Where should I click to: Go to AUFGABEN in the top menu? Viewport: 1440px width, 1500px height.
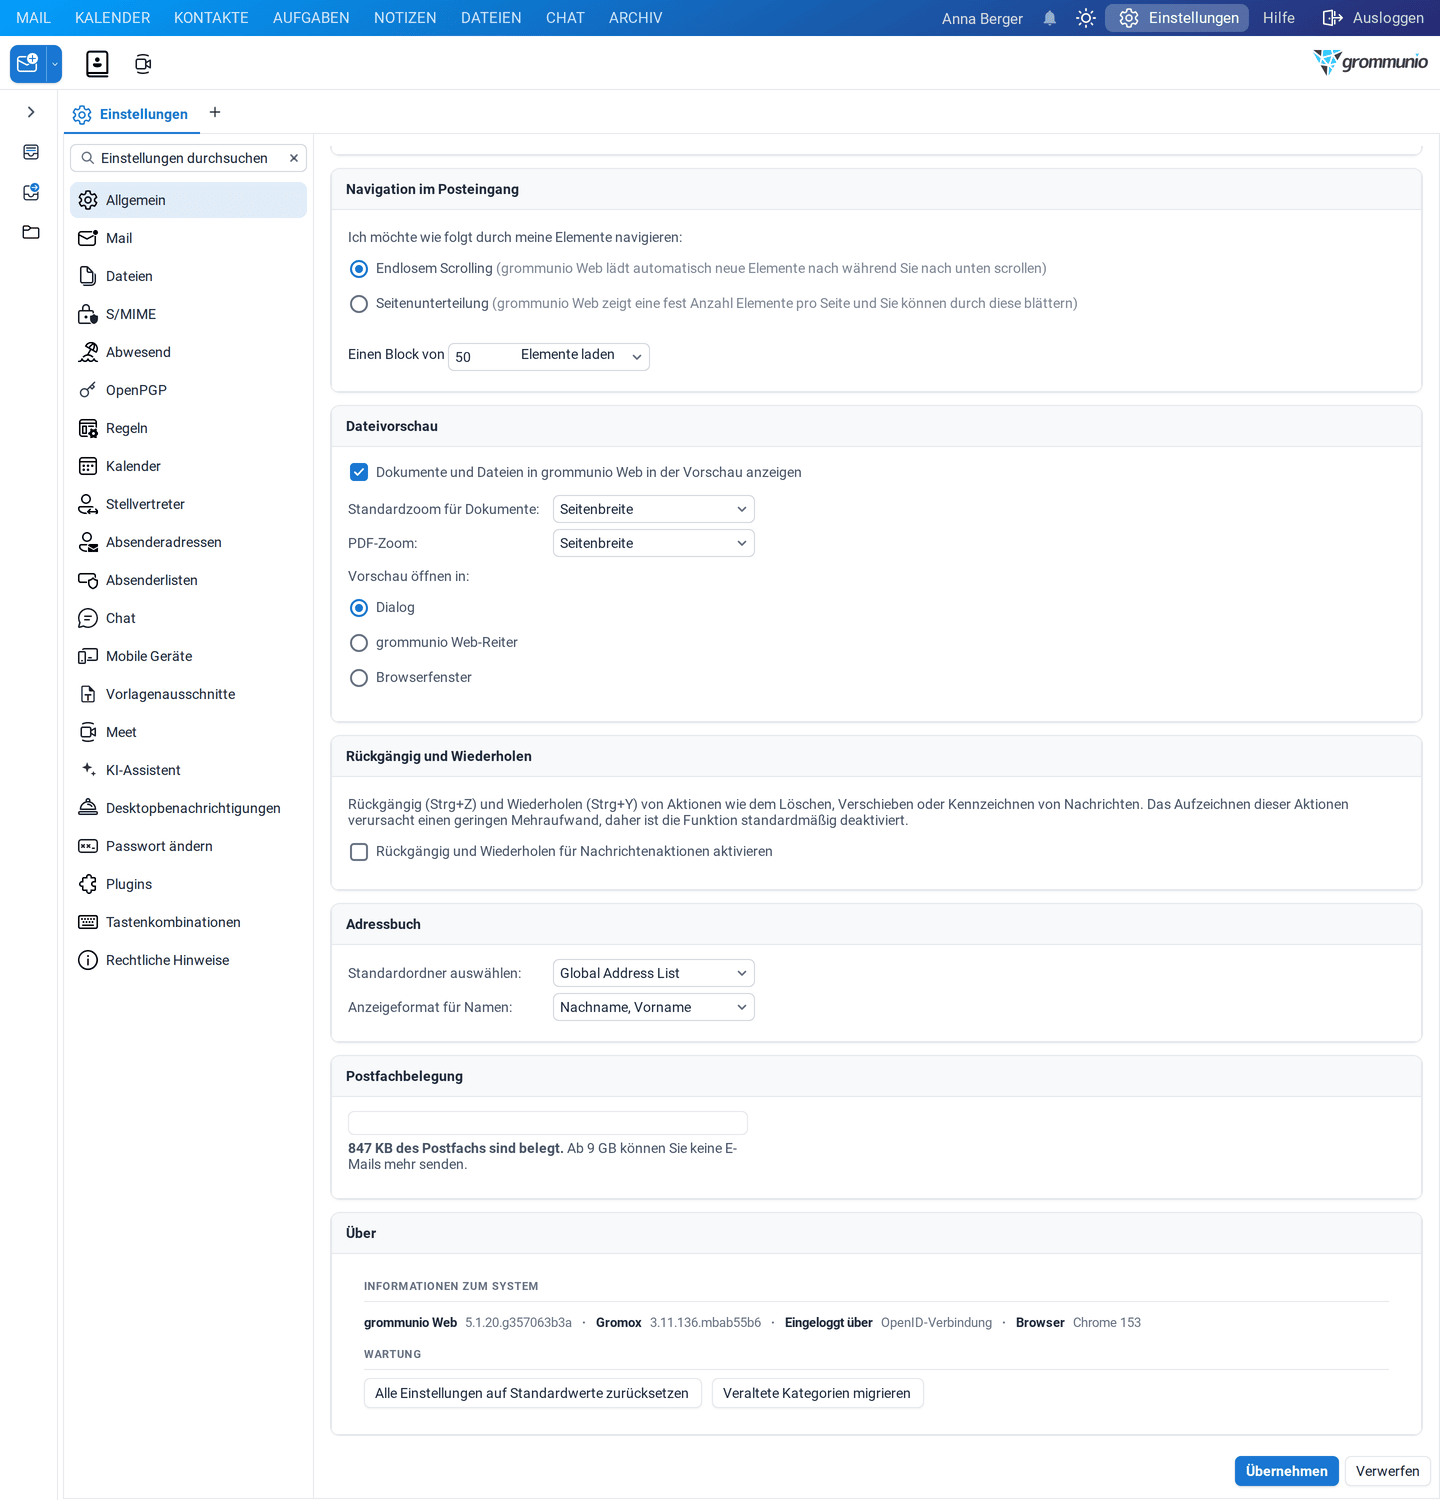311,18
